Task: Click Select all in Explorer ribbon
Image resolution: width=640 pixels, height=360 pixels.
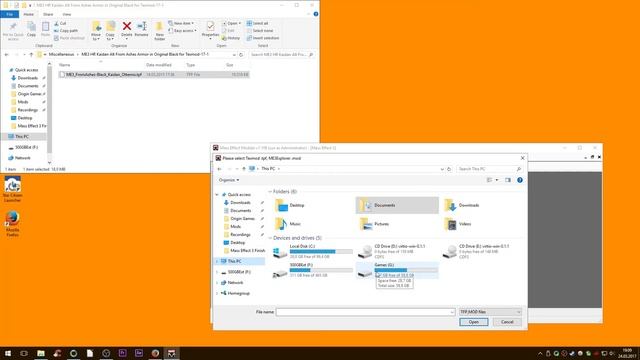Action: pyautogui.click(x=258, y=23)
